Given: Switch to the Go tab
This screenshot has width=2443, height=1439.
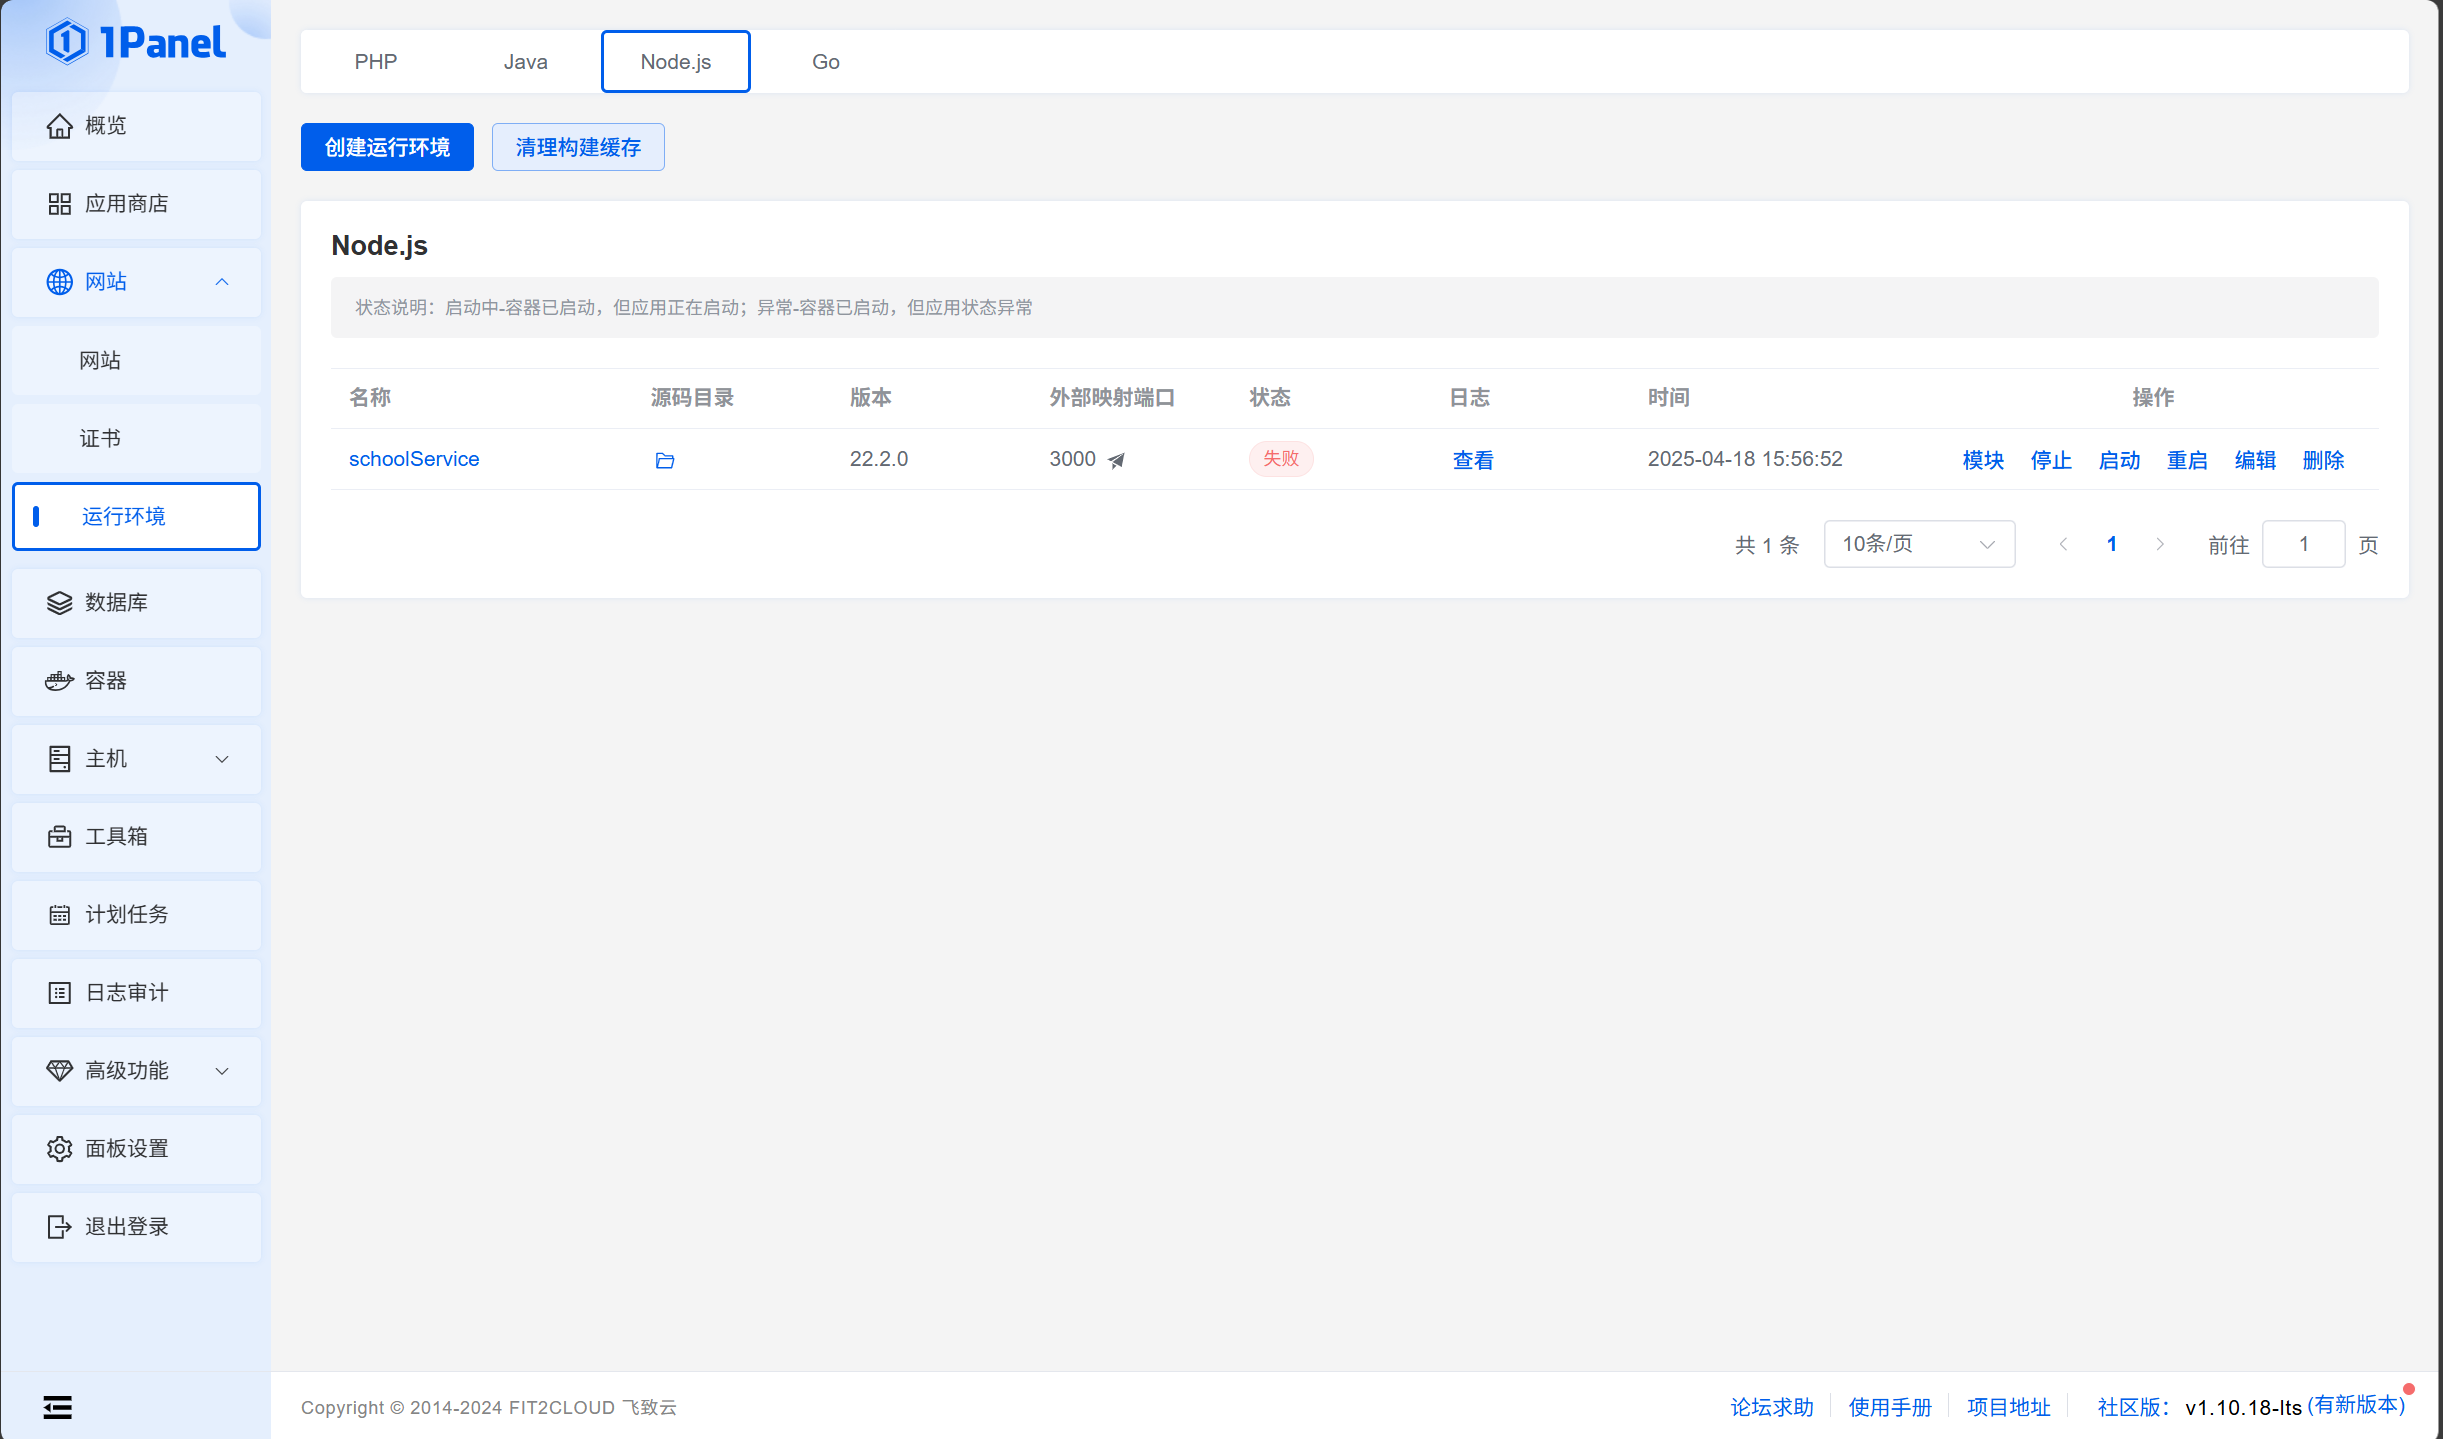Looking at the screenshot, I should (x=826, y=62).
